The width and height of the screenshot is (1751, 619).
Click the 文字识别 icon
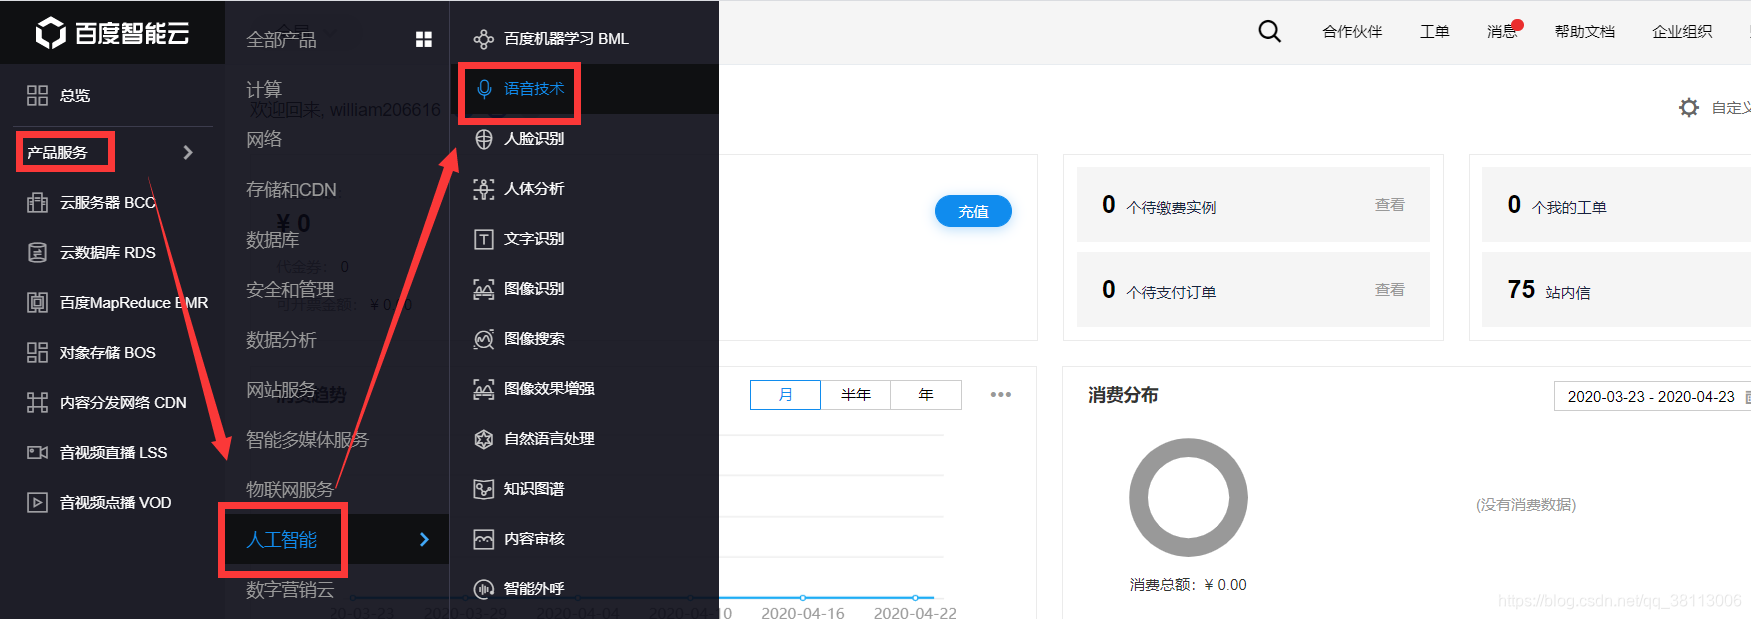(484, 239)
